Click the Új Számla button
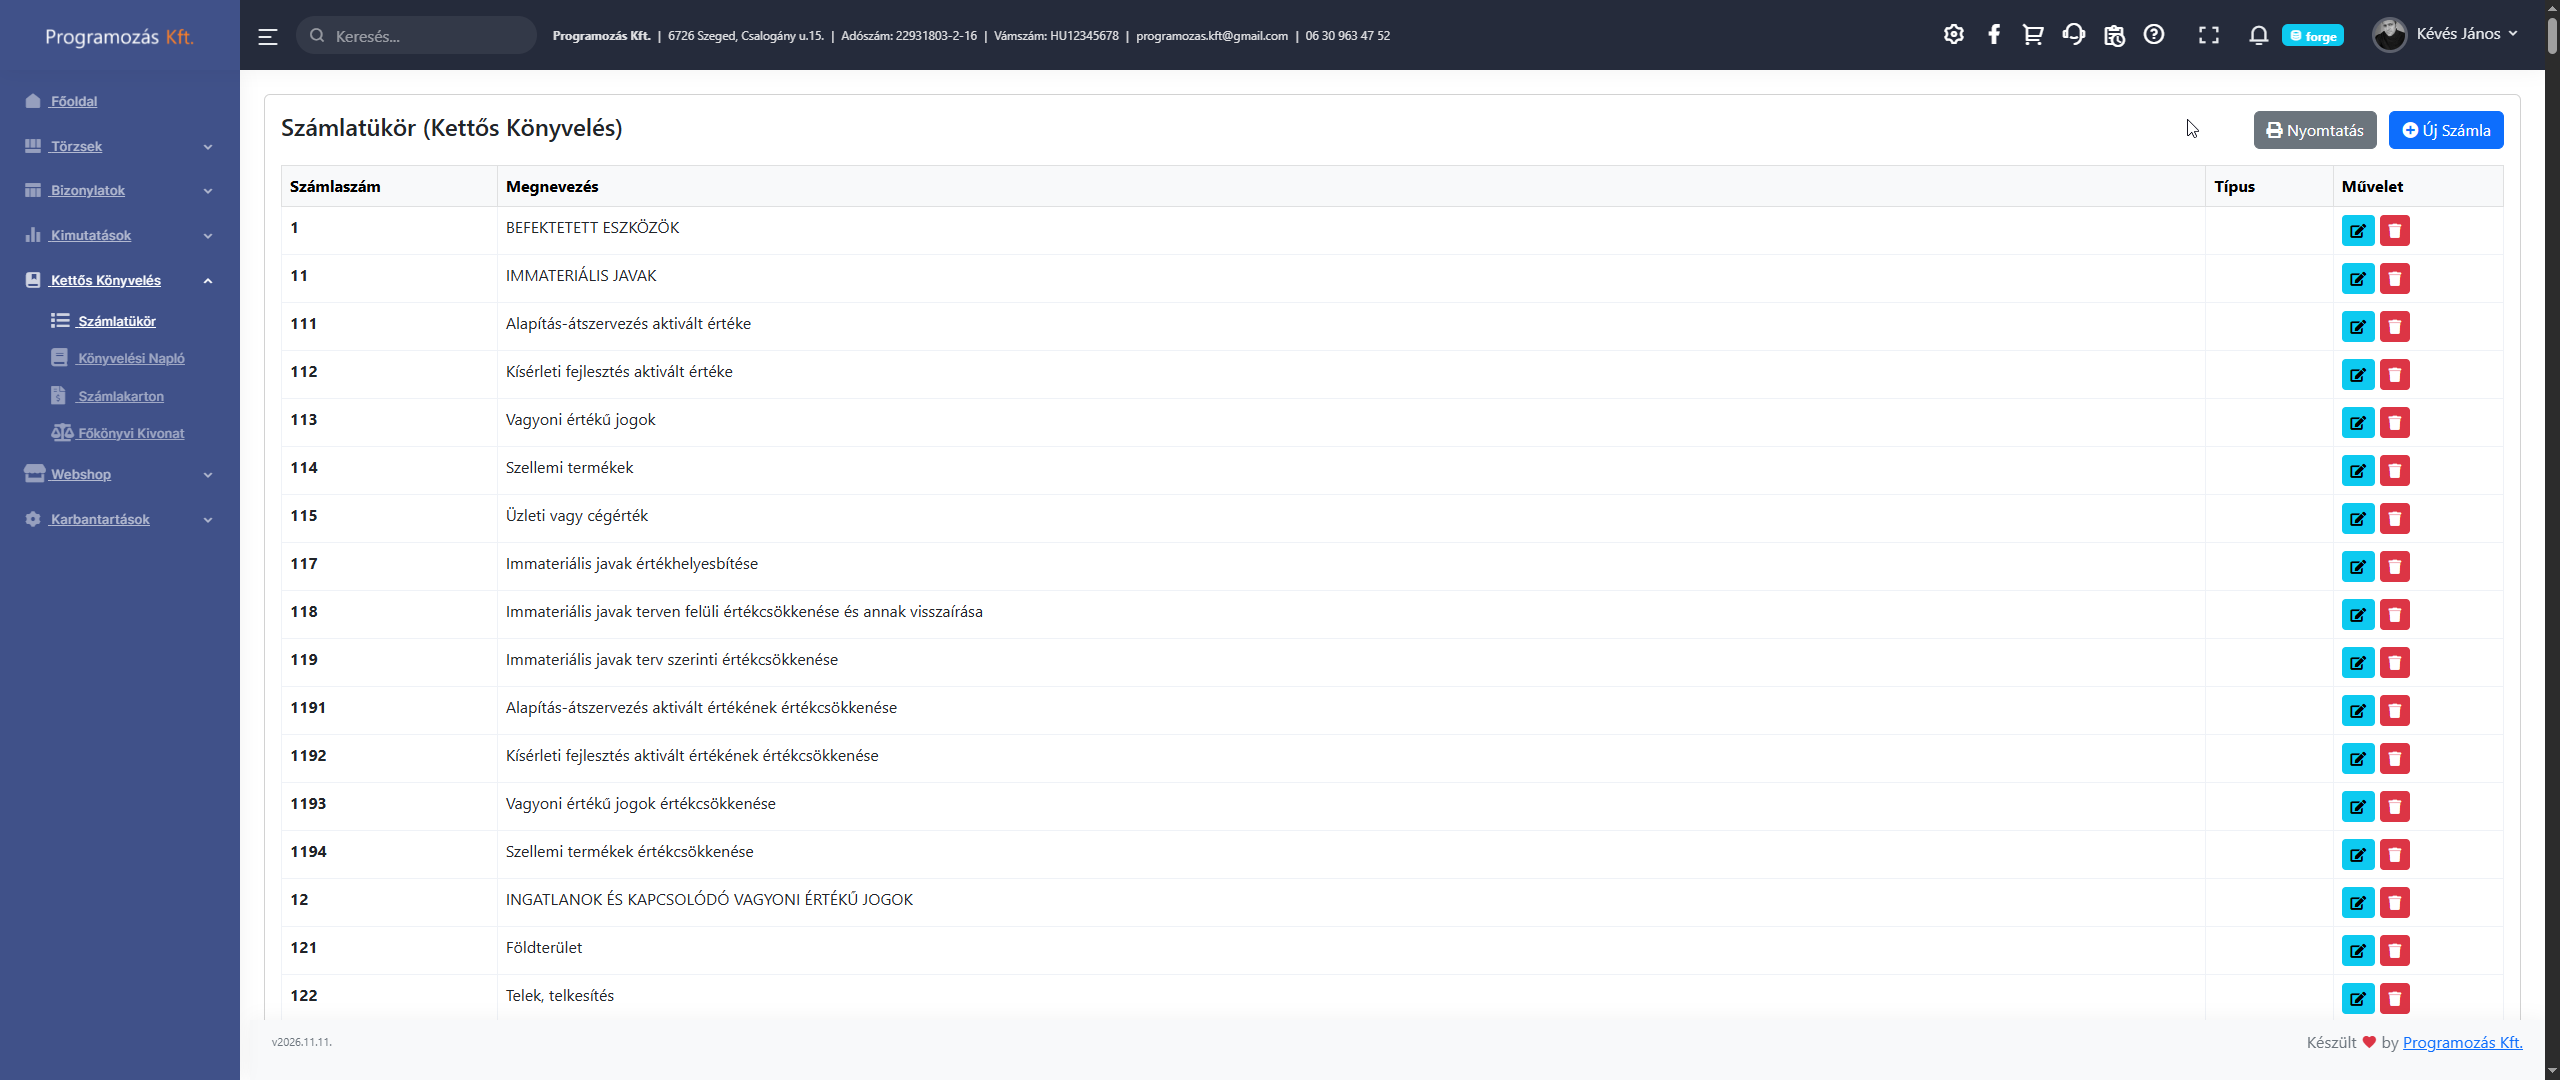The height and width of the screenshot is (1080, 2560). click(2445, 130)
